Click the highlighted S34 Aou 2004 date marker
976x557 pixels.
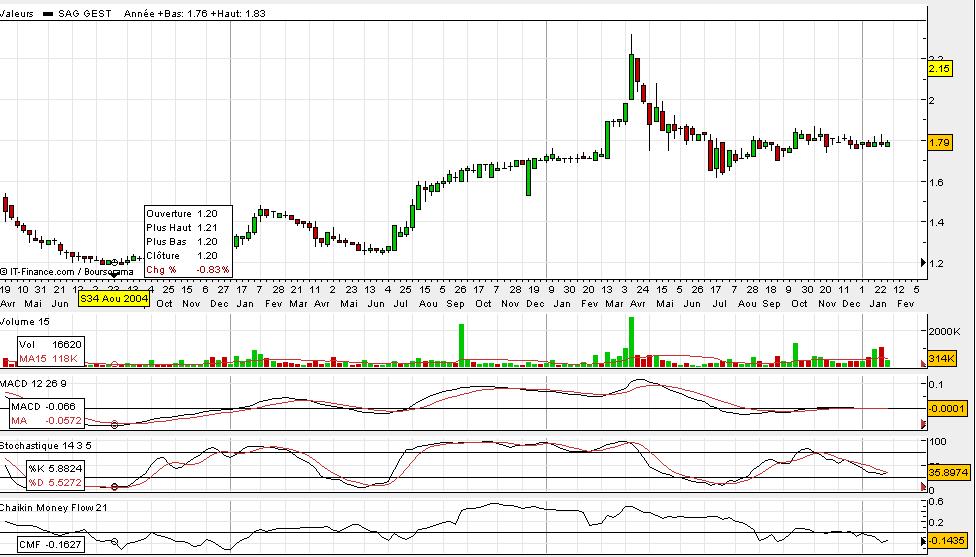114,299
